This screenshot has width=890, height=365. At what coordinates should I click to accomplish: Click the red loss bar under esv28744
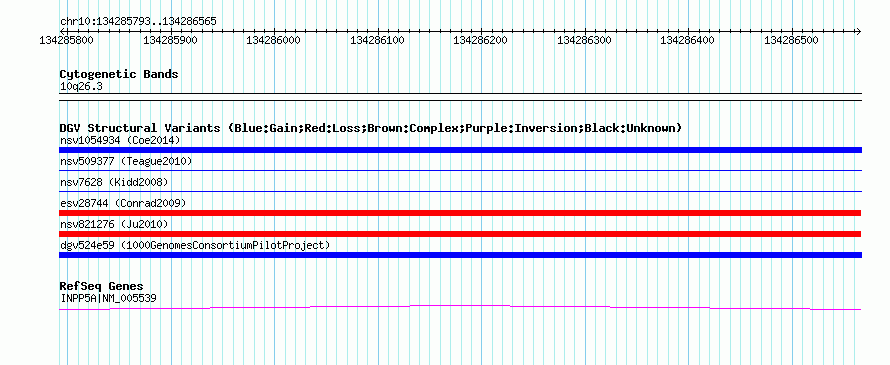point(460,213)
